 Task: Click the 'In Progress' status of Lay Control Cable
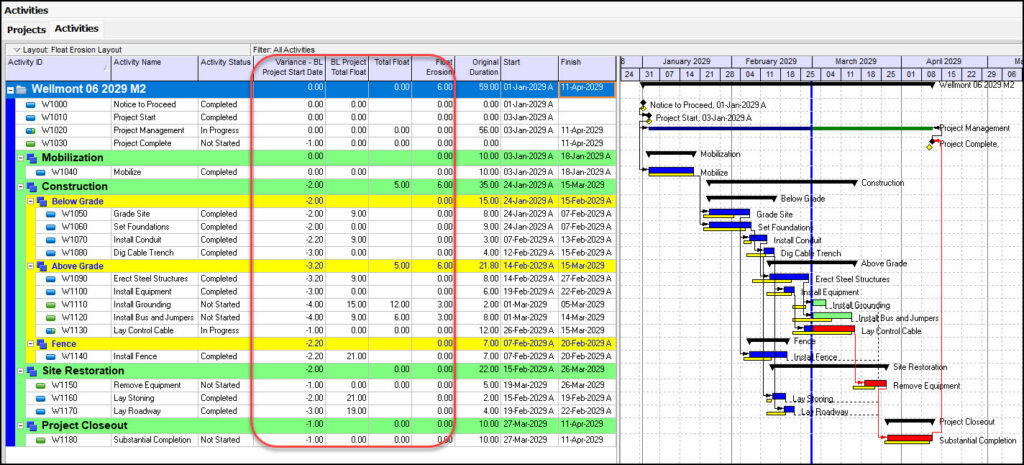pos(220,330)
